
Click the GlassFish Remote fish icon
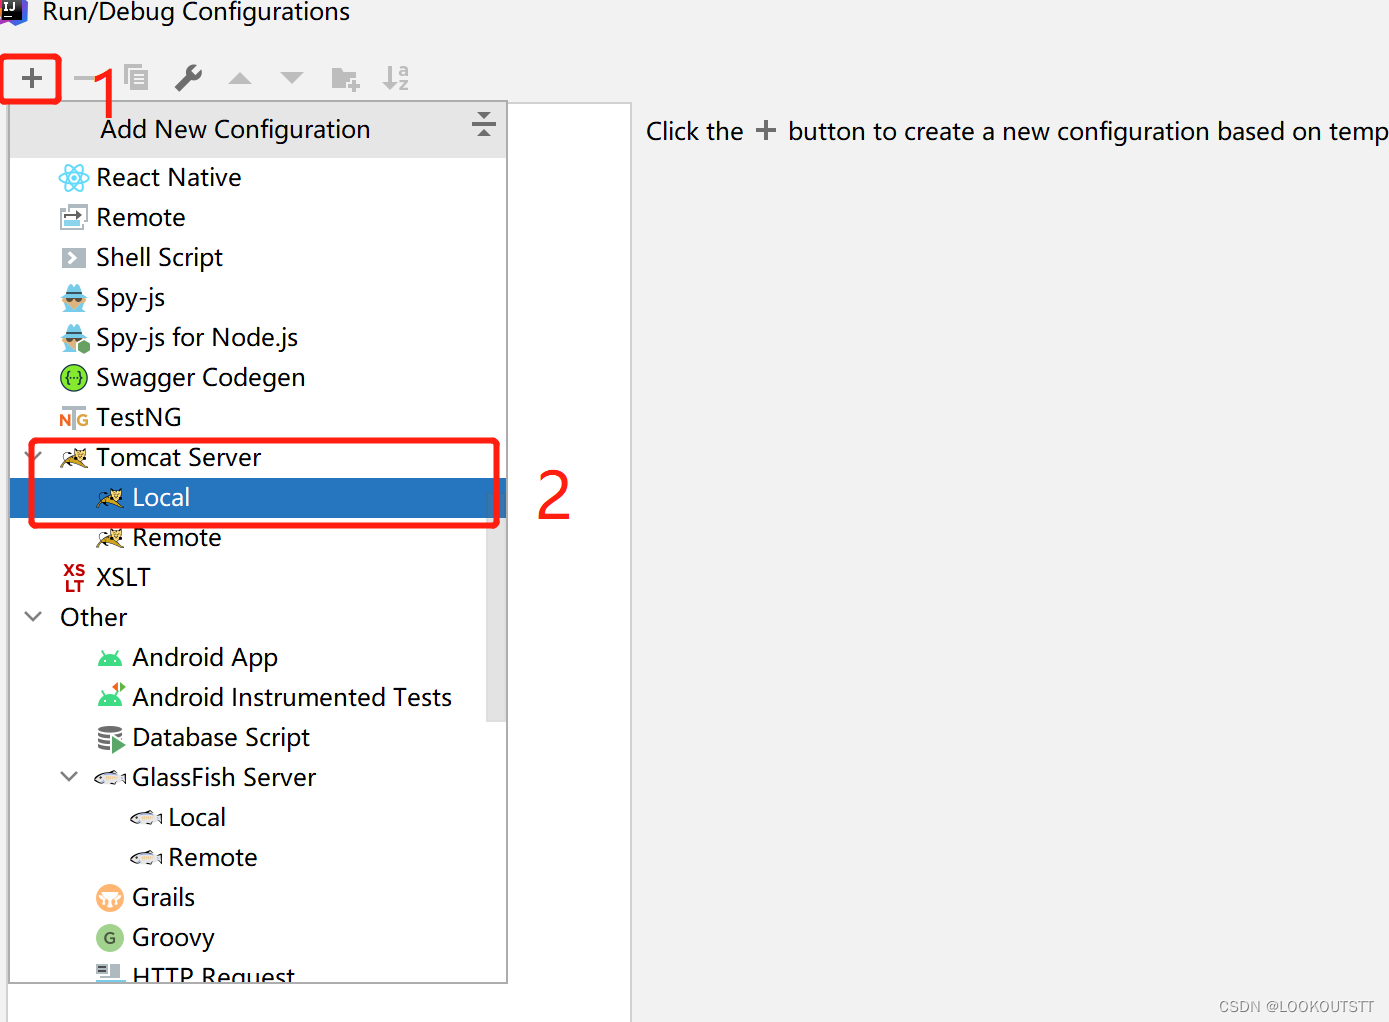pyautogui.click(x=146, y=858)
